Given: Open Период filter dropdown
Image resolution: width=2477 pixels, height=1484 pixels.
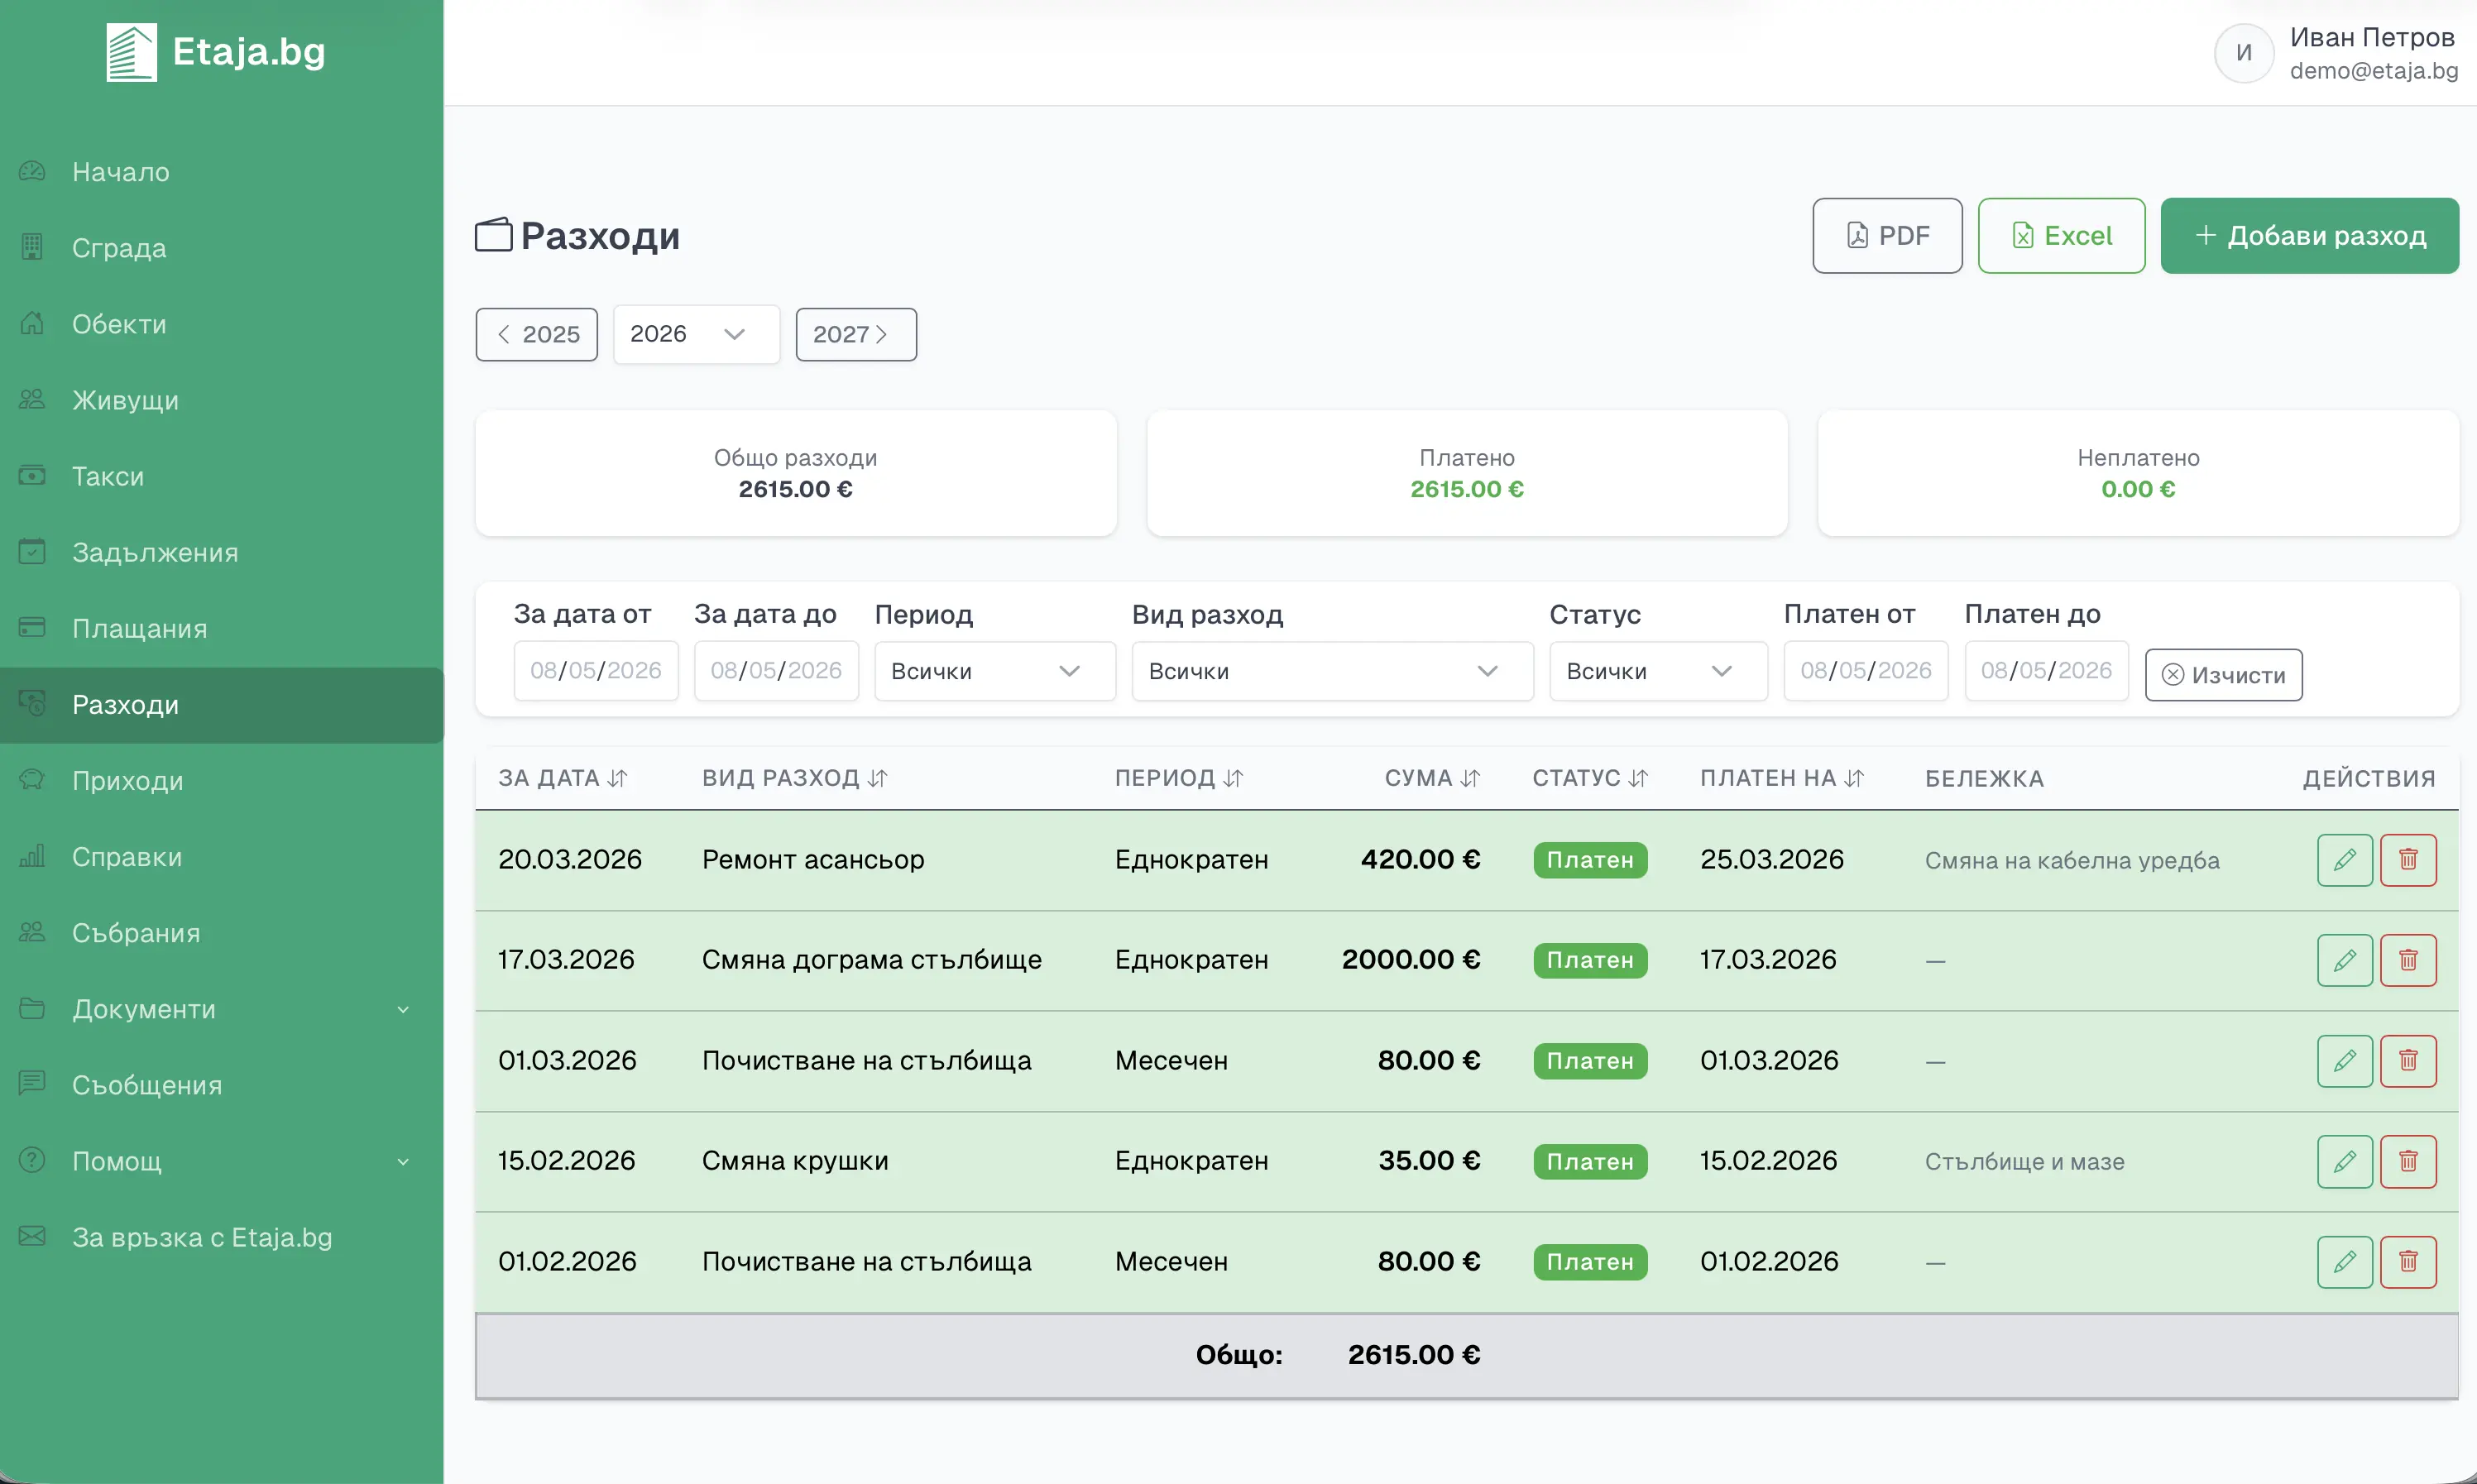Looking at the screenshot, I should point(994,671).
